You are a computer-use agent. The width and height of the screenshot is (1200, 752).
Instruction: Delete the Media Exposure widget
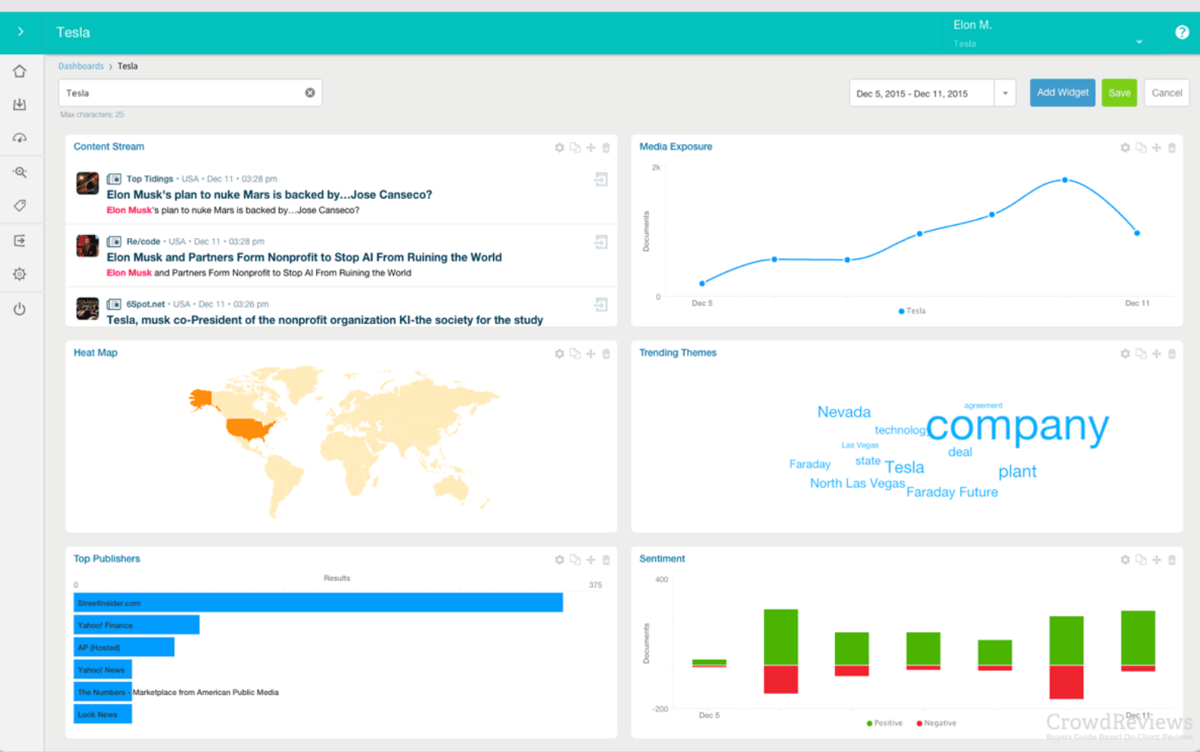[1172, 148]
